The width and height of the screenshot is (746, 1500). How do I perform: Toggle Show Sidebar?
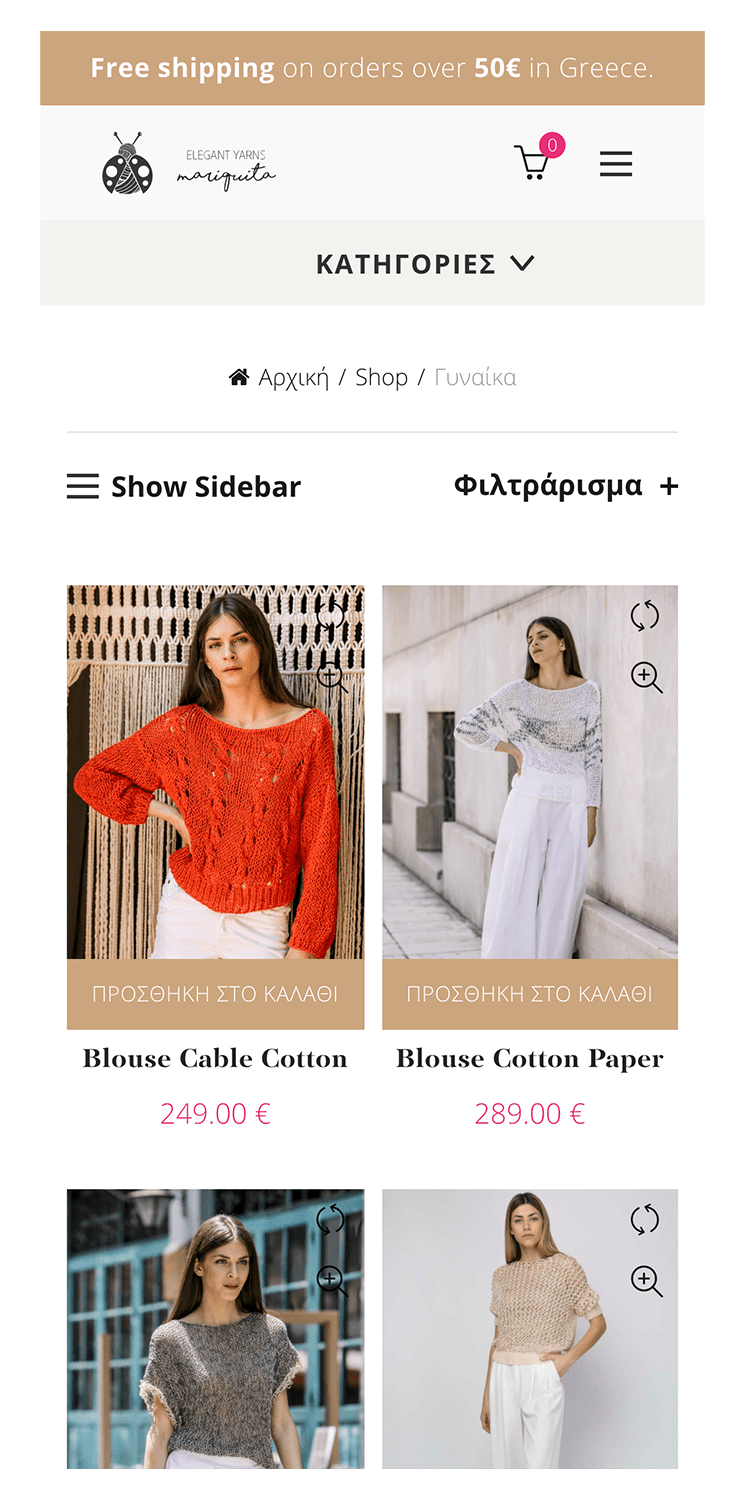pos(184,487)
